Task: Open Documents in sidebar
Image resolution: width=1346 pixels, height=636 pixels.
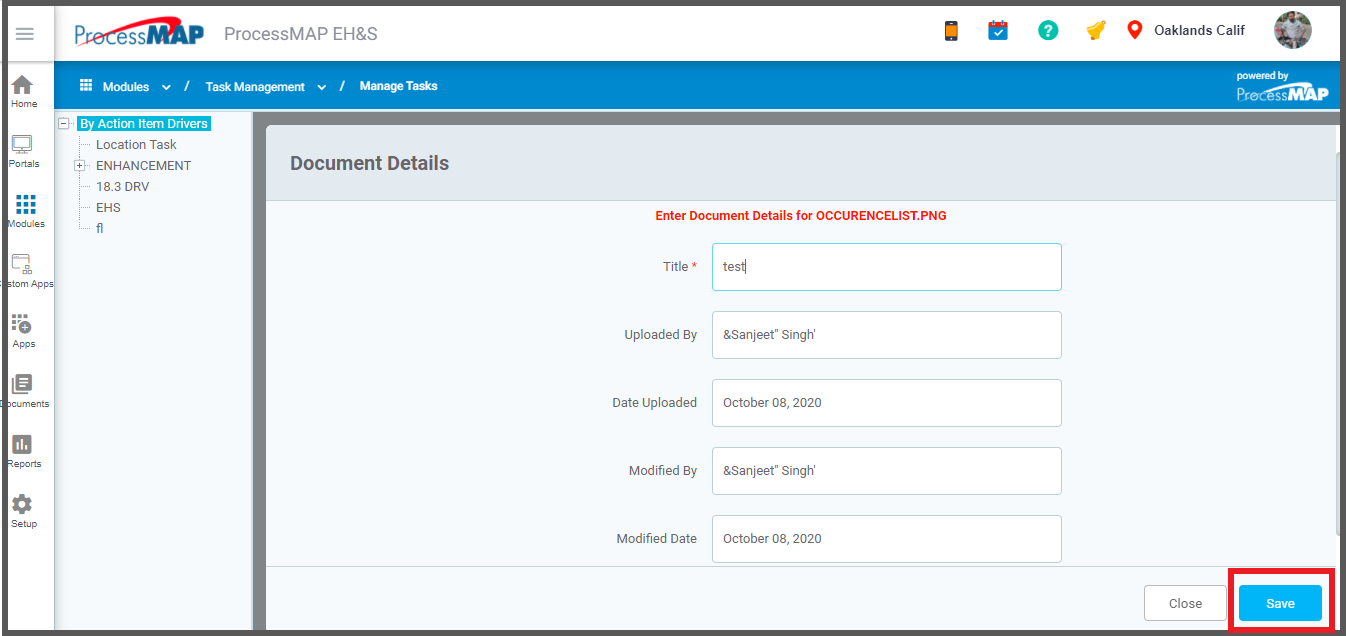Action: (24, 392)
